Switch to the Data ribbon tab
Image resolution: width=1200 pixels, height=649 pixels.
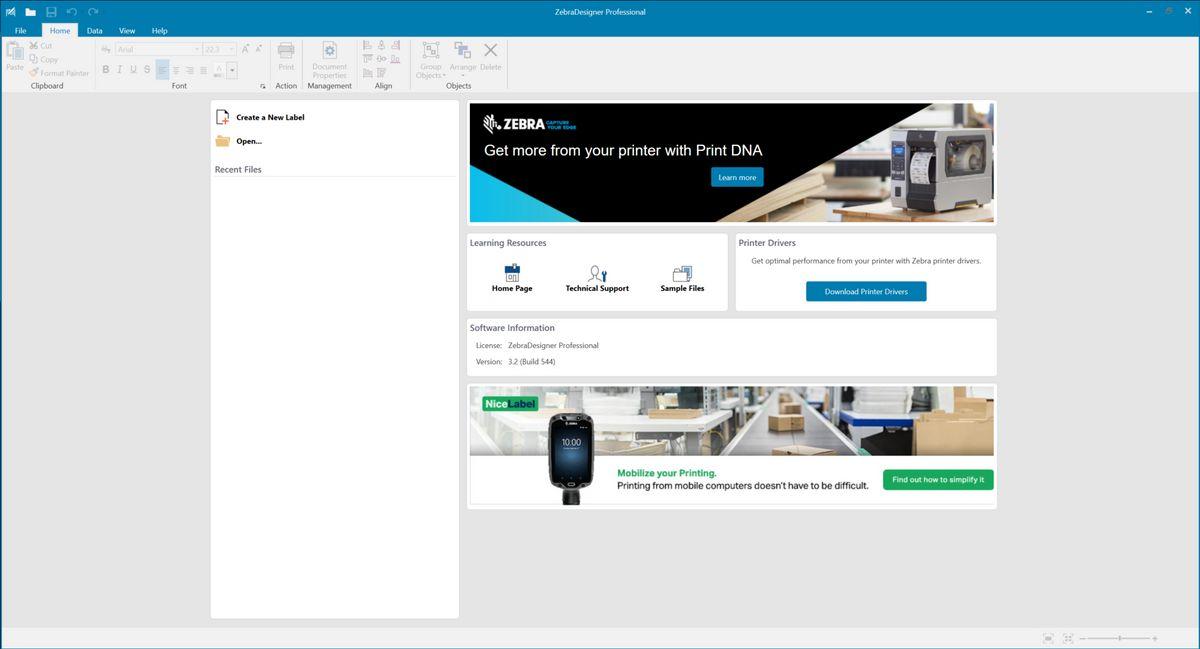94,31
